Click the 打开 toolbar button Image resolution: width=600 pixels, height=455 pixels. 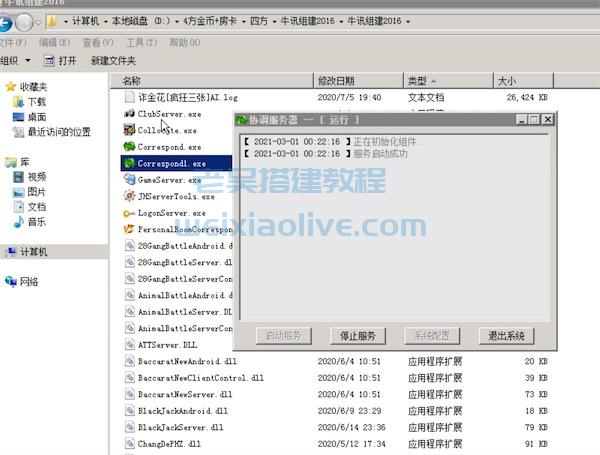[60, 60]
